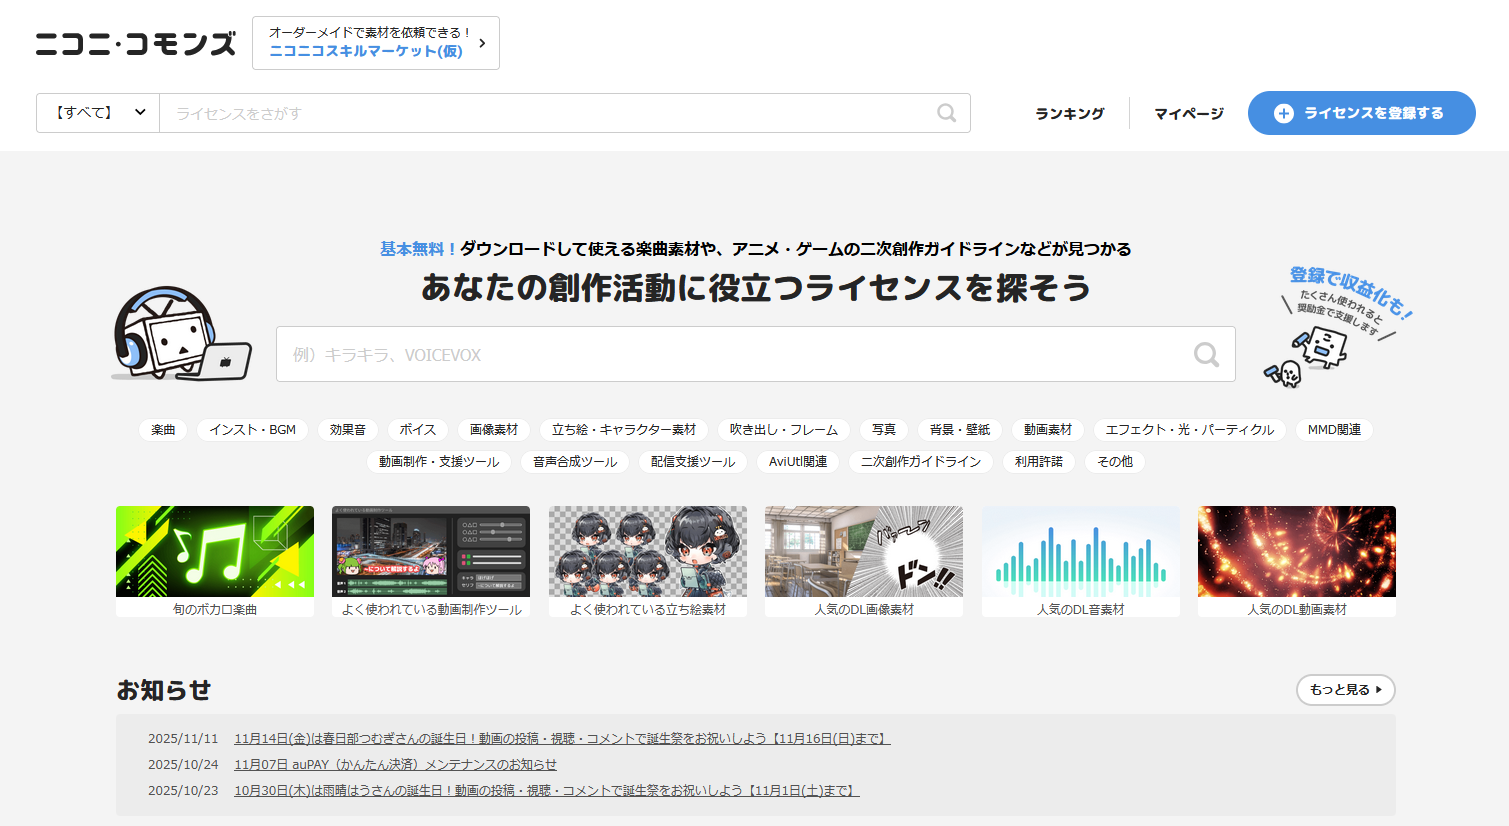
Task: Select the 効果音 category tag
Action: click(348, 430)
